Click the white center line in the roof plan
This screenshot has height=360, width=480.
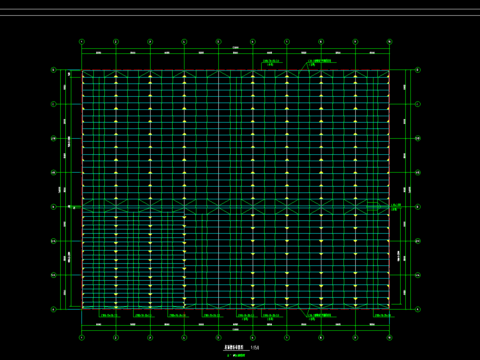[x=218, y=189]
